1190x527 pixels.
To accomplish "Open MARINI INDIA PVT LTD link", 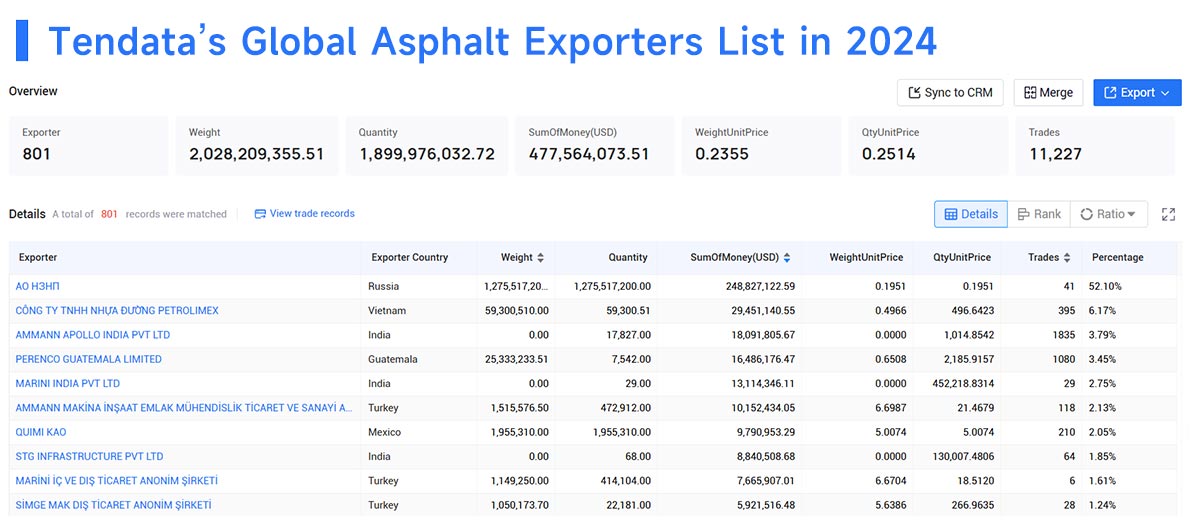I will pos(68,383).
